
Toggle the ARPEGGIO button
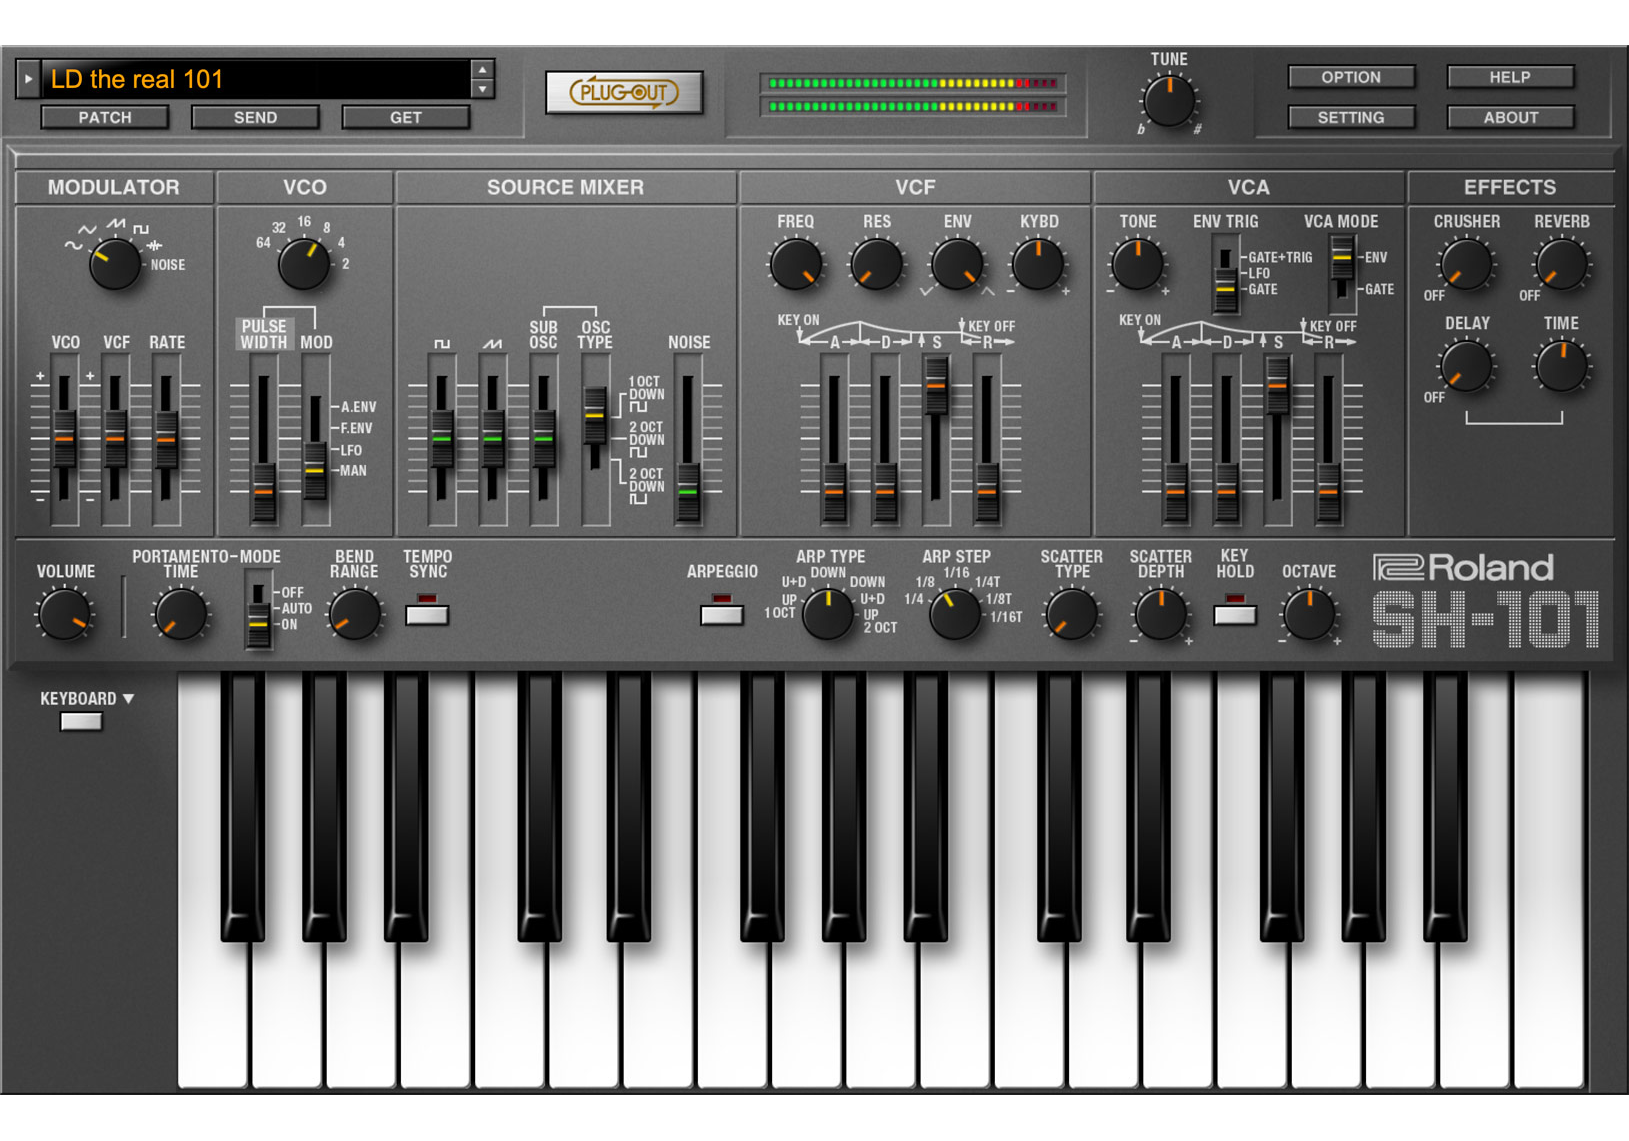[x=721, y=614]
